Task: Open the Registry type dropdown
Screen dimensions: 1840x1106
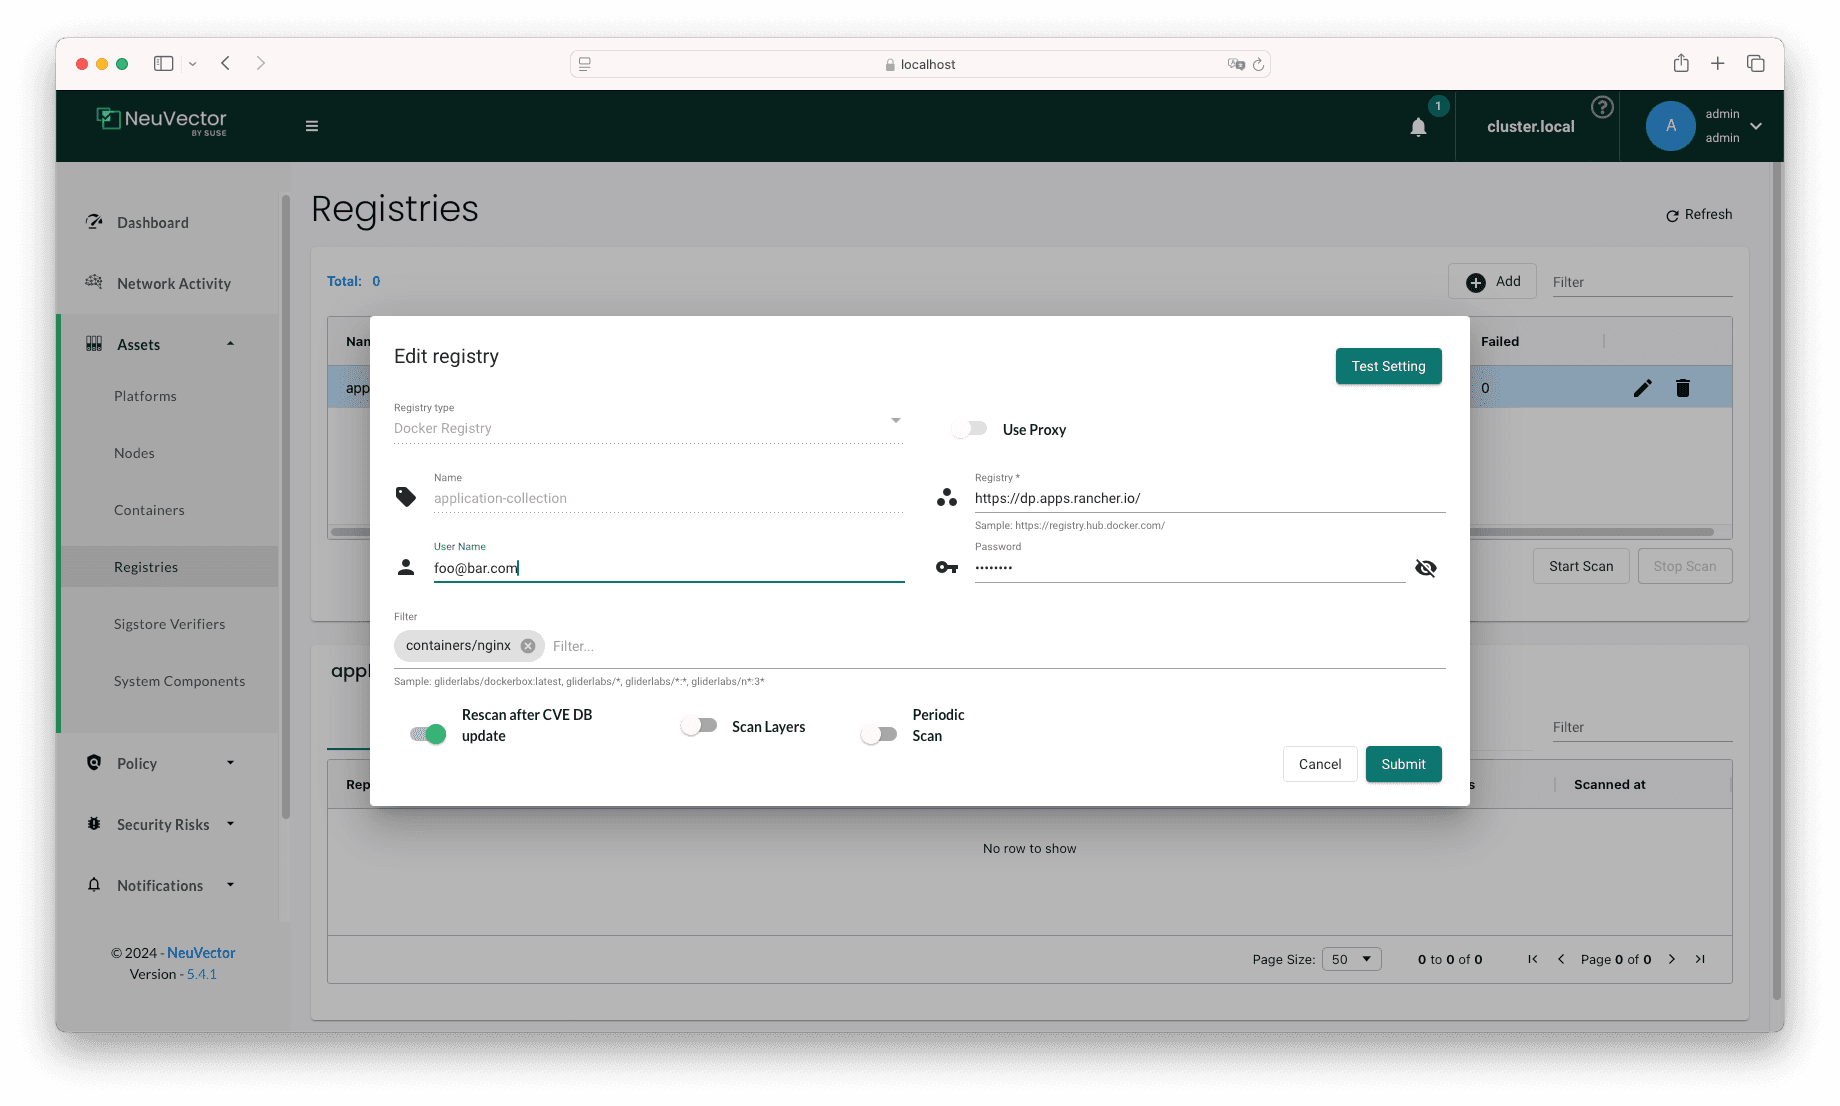Action: coord(895,420)
